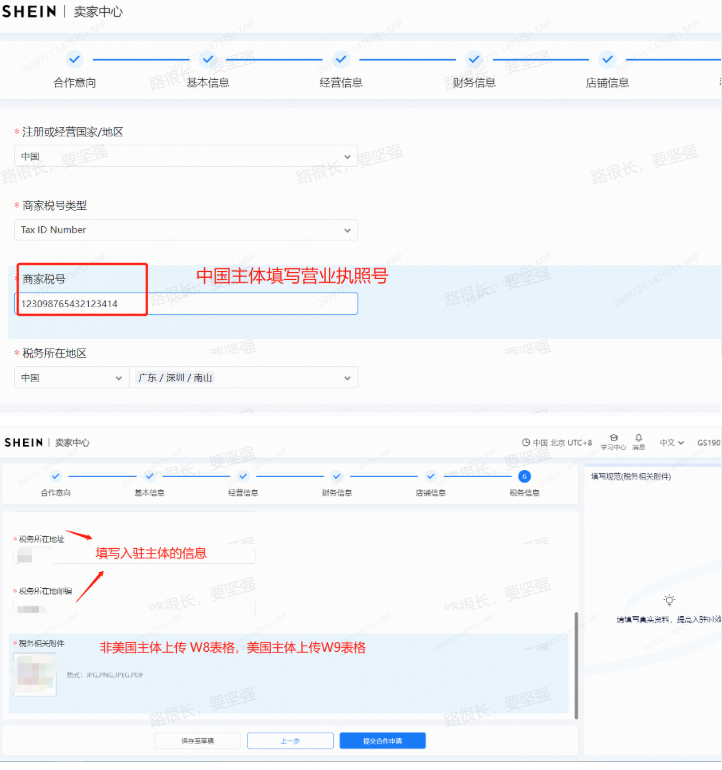Open the GS190 account menu
722x770 pixels.
pyautogui.click(x=708, y=442)
